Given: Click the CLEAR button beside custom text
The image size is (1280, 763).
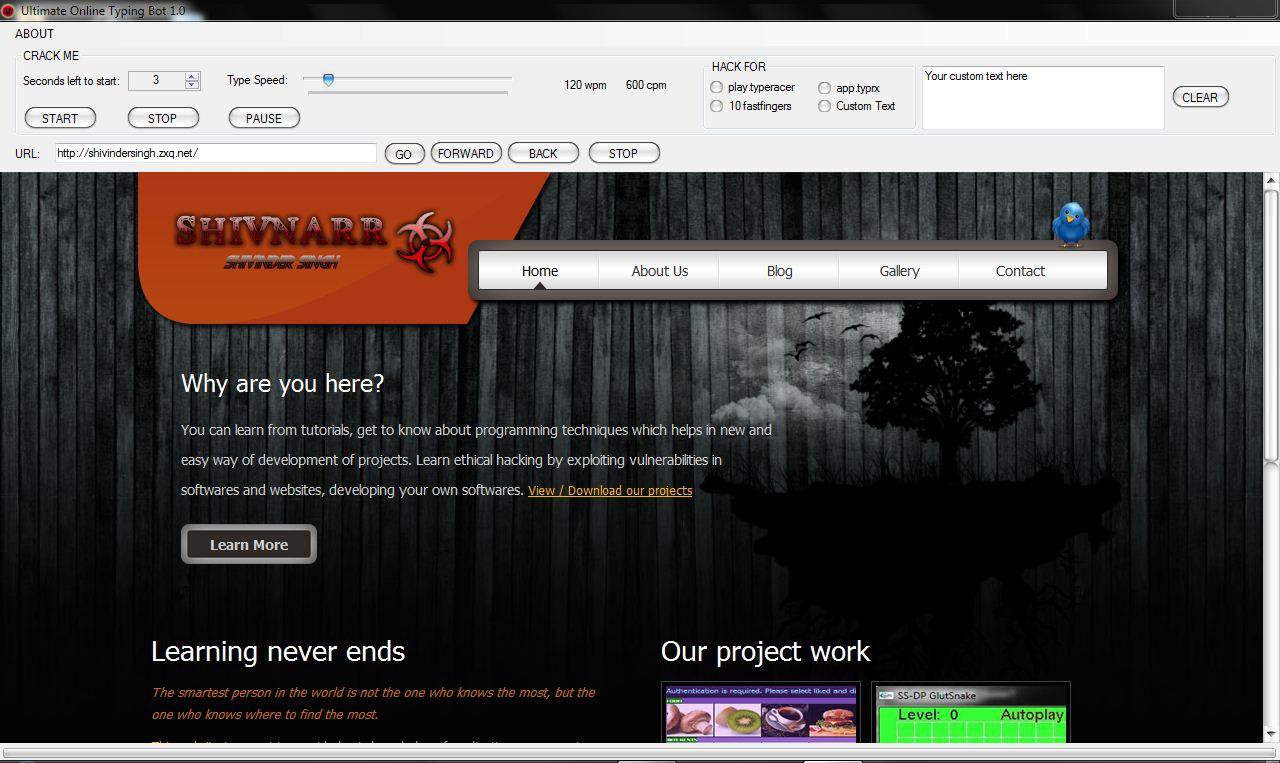Looking at the screenshot, I should click(1200, 97).
